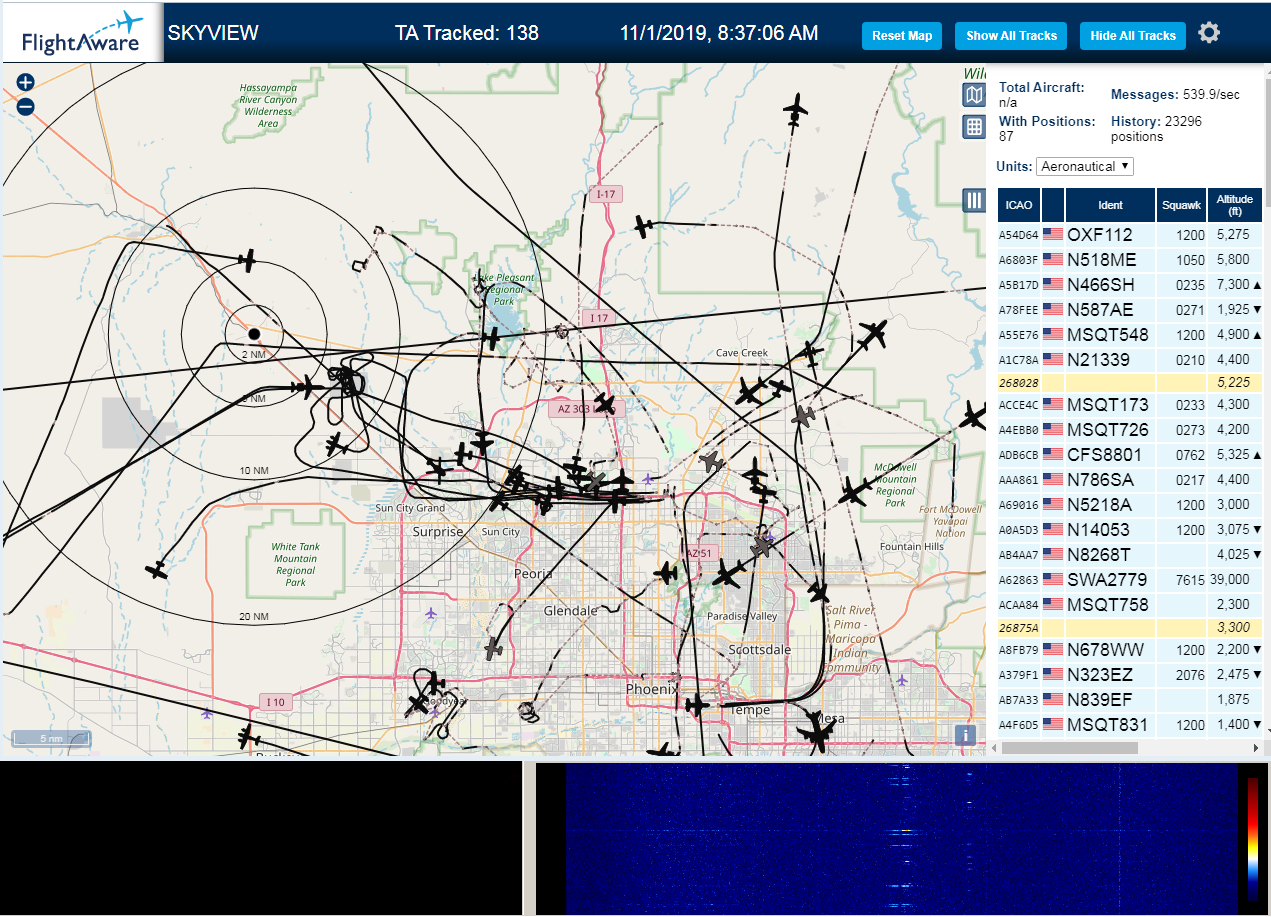The image size is (1271, 917).
Task: Click the spectrum color scale bar
Action: (x=1253, y=838)
